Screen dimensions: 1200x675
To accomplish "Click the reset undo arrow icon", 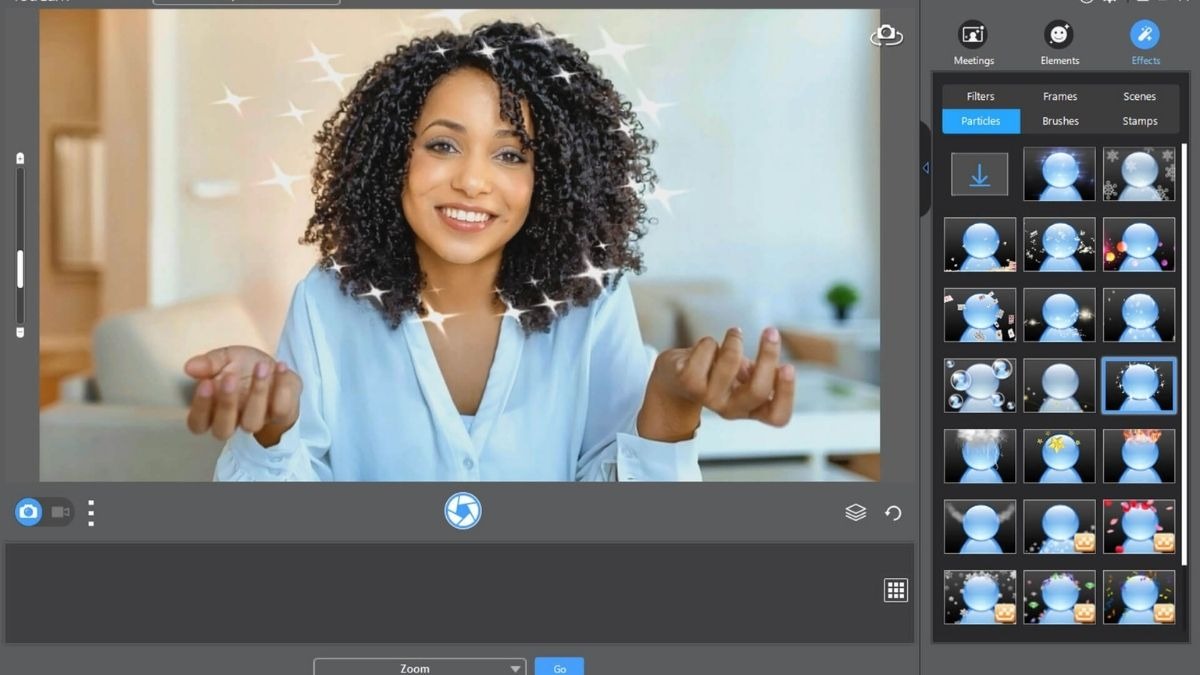I will coord(893,513).
